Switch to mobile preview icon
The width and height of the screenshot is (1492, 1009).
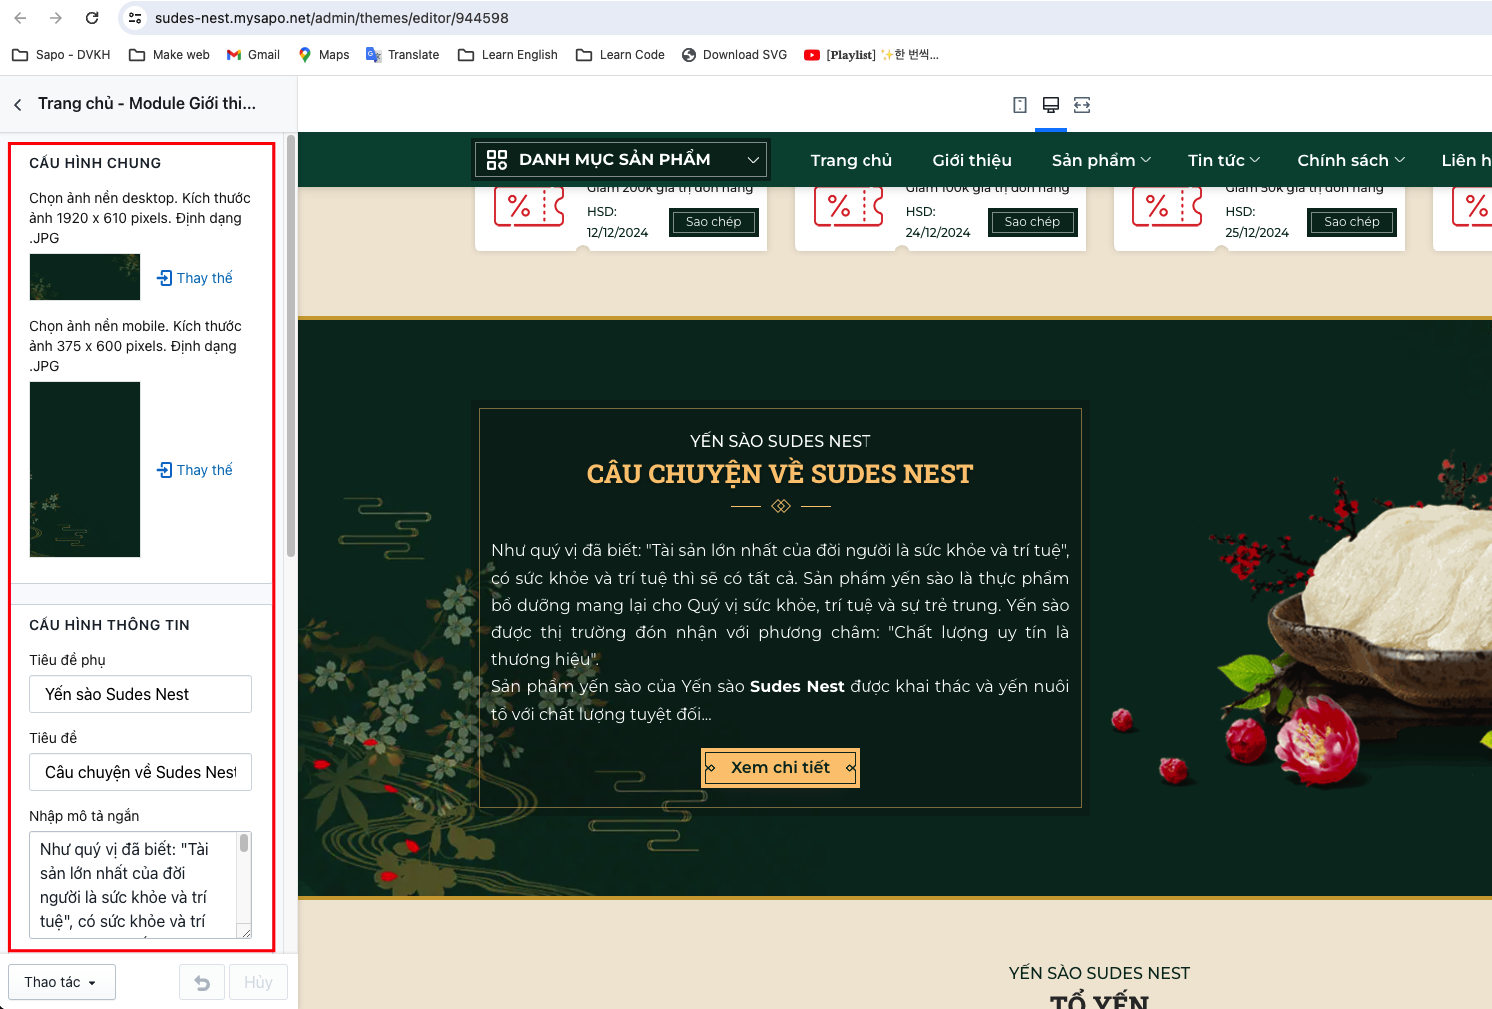1020,105
